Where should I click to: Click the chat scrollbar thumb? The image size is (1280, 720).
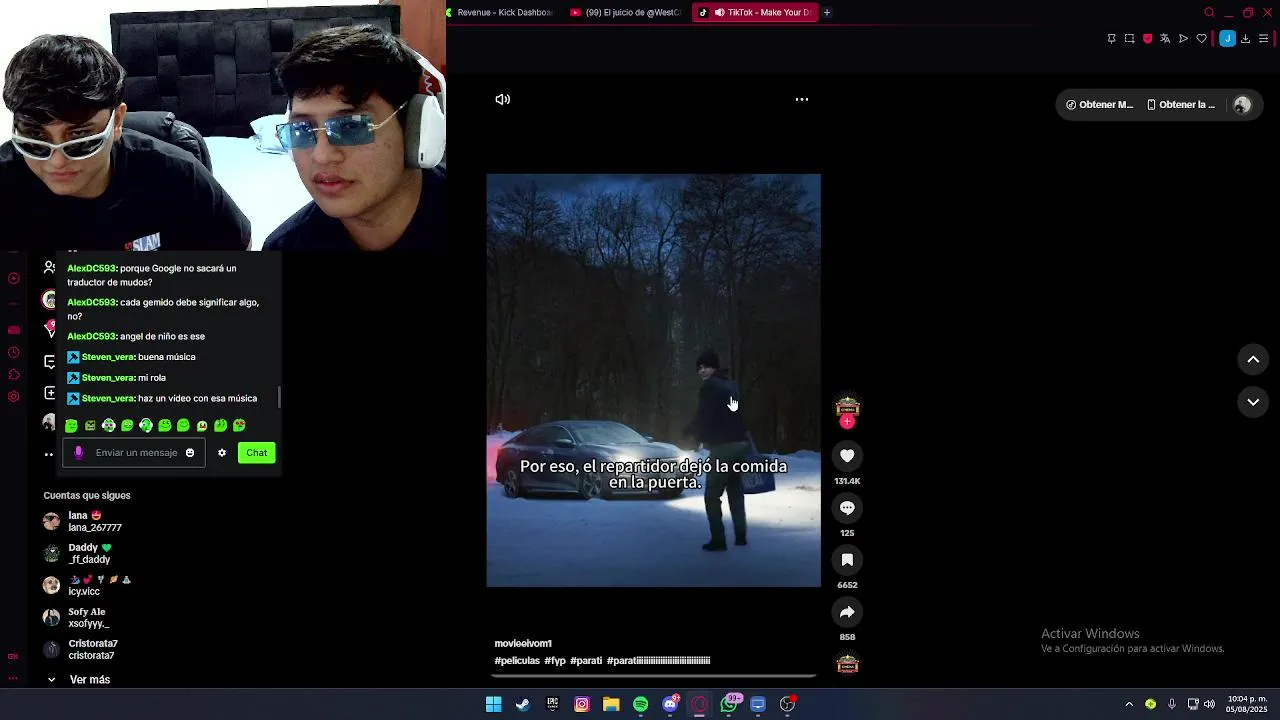coord(279,397)
